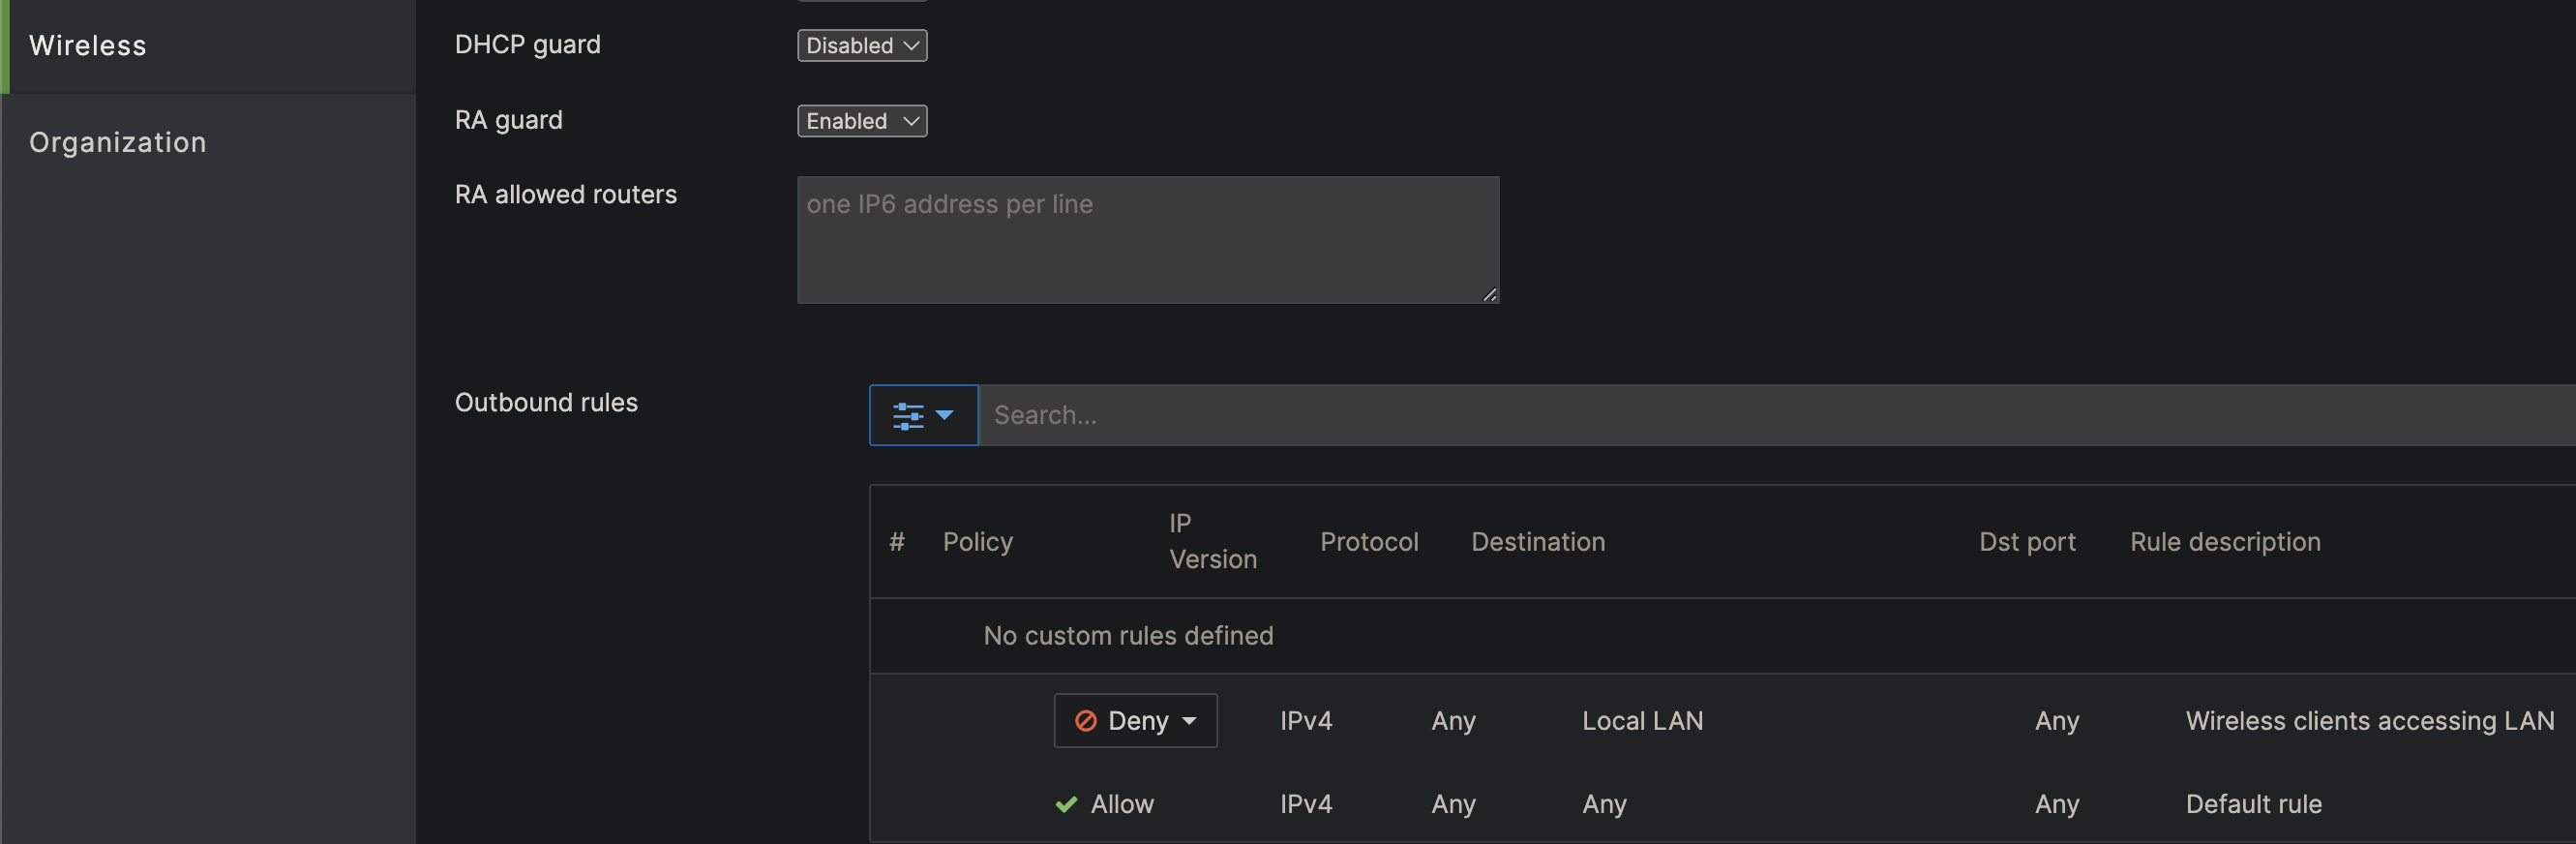The width and height of the screenshot is (2576, 844).
Task: Click the Default rule description text
Action: coord(2253,804)
